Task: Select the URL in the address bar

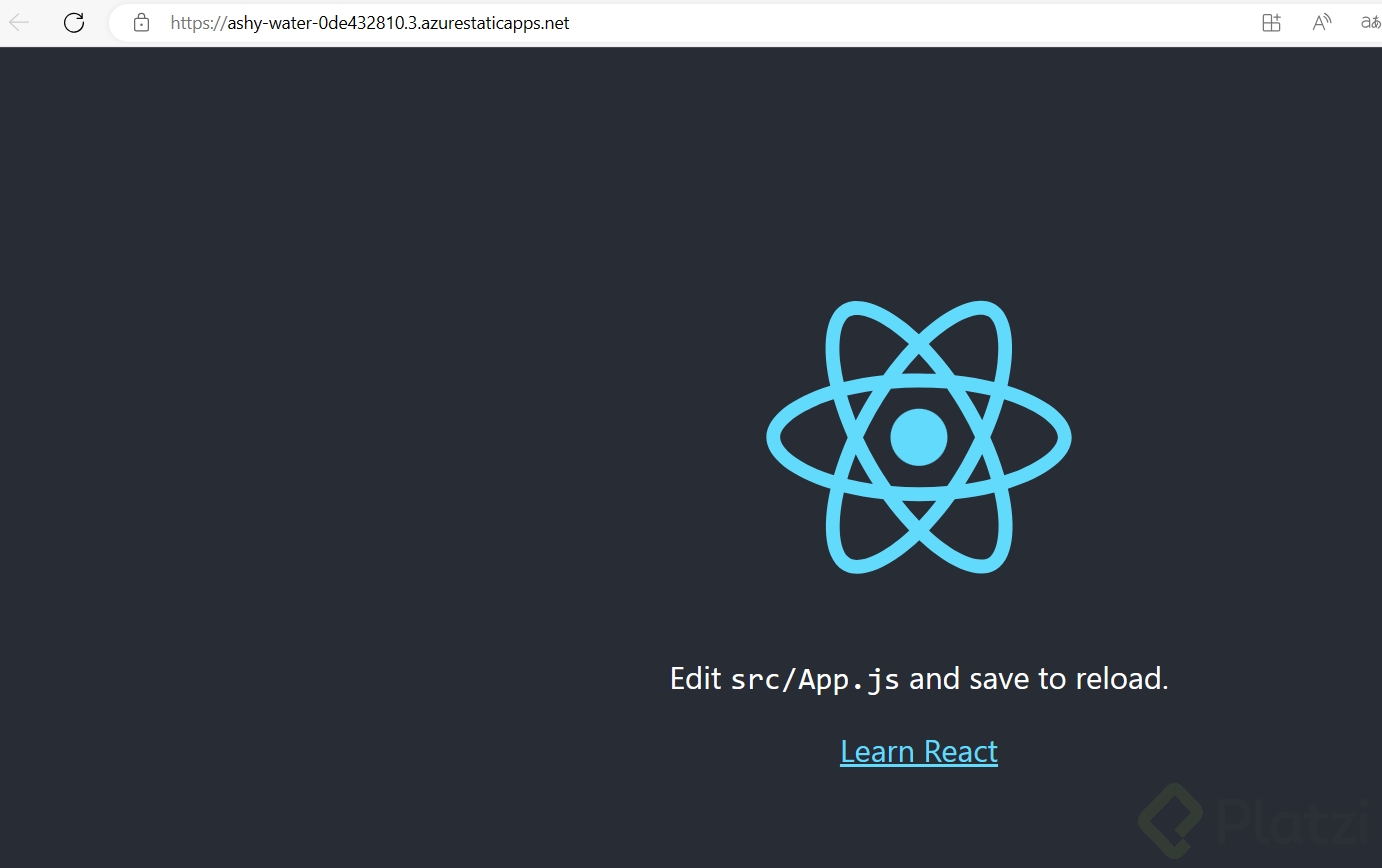Action: 370,22
